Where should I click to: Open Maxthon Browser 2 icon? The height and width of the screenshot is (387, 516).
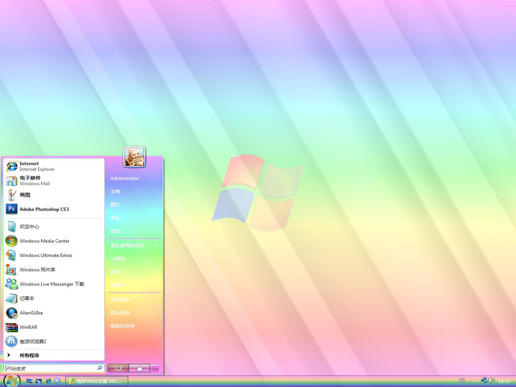pos(12,341)
